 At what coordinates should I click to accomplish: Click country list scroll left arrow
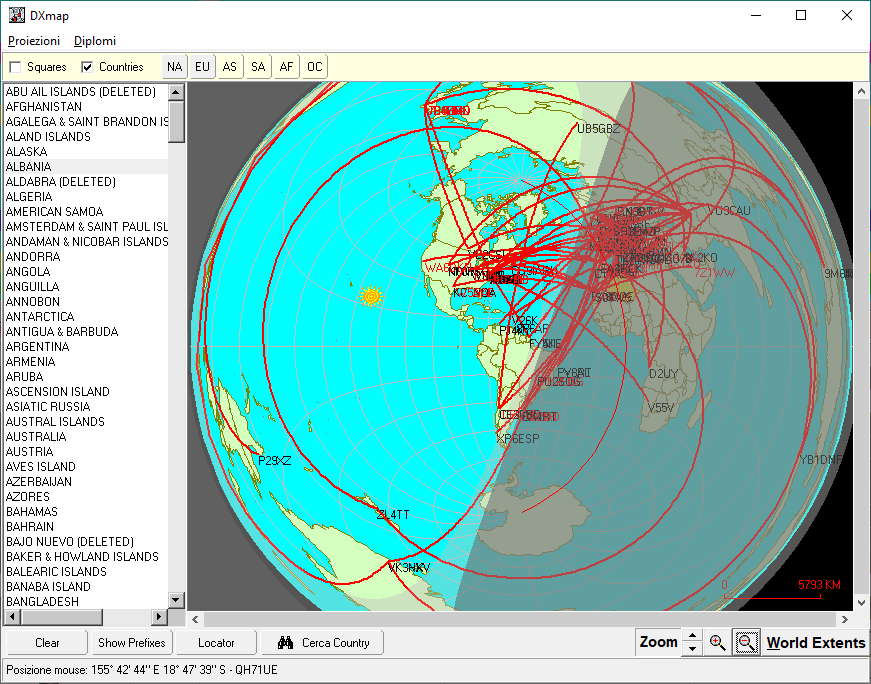(13, 617)
